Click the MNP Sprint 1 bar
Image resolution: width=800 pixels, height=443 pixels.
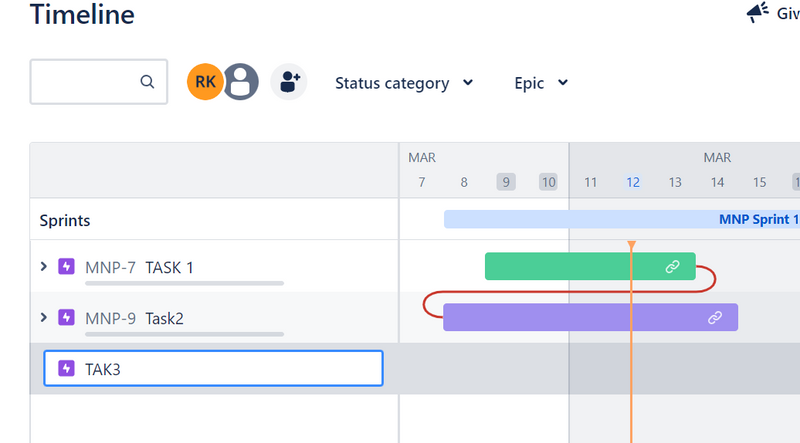coord(620,219)
